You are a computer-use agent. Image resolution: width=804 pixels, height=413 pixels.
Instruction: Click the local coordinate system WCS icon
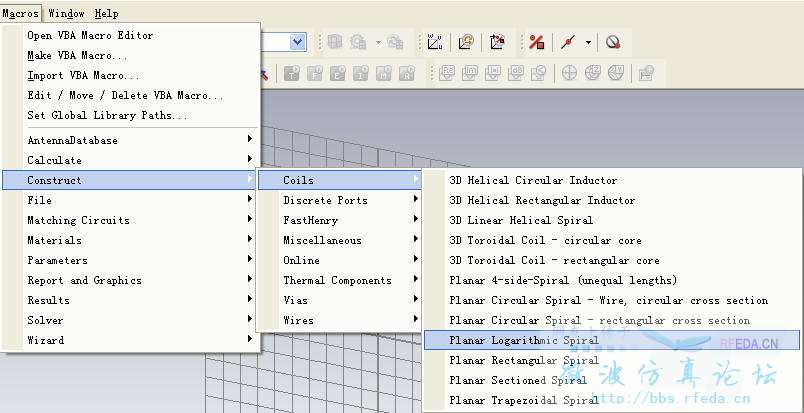tap(435, 42)
